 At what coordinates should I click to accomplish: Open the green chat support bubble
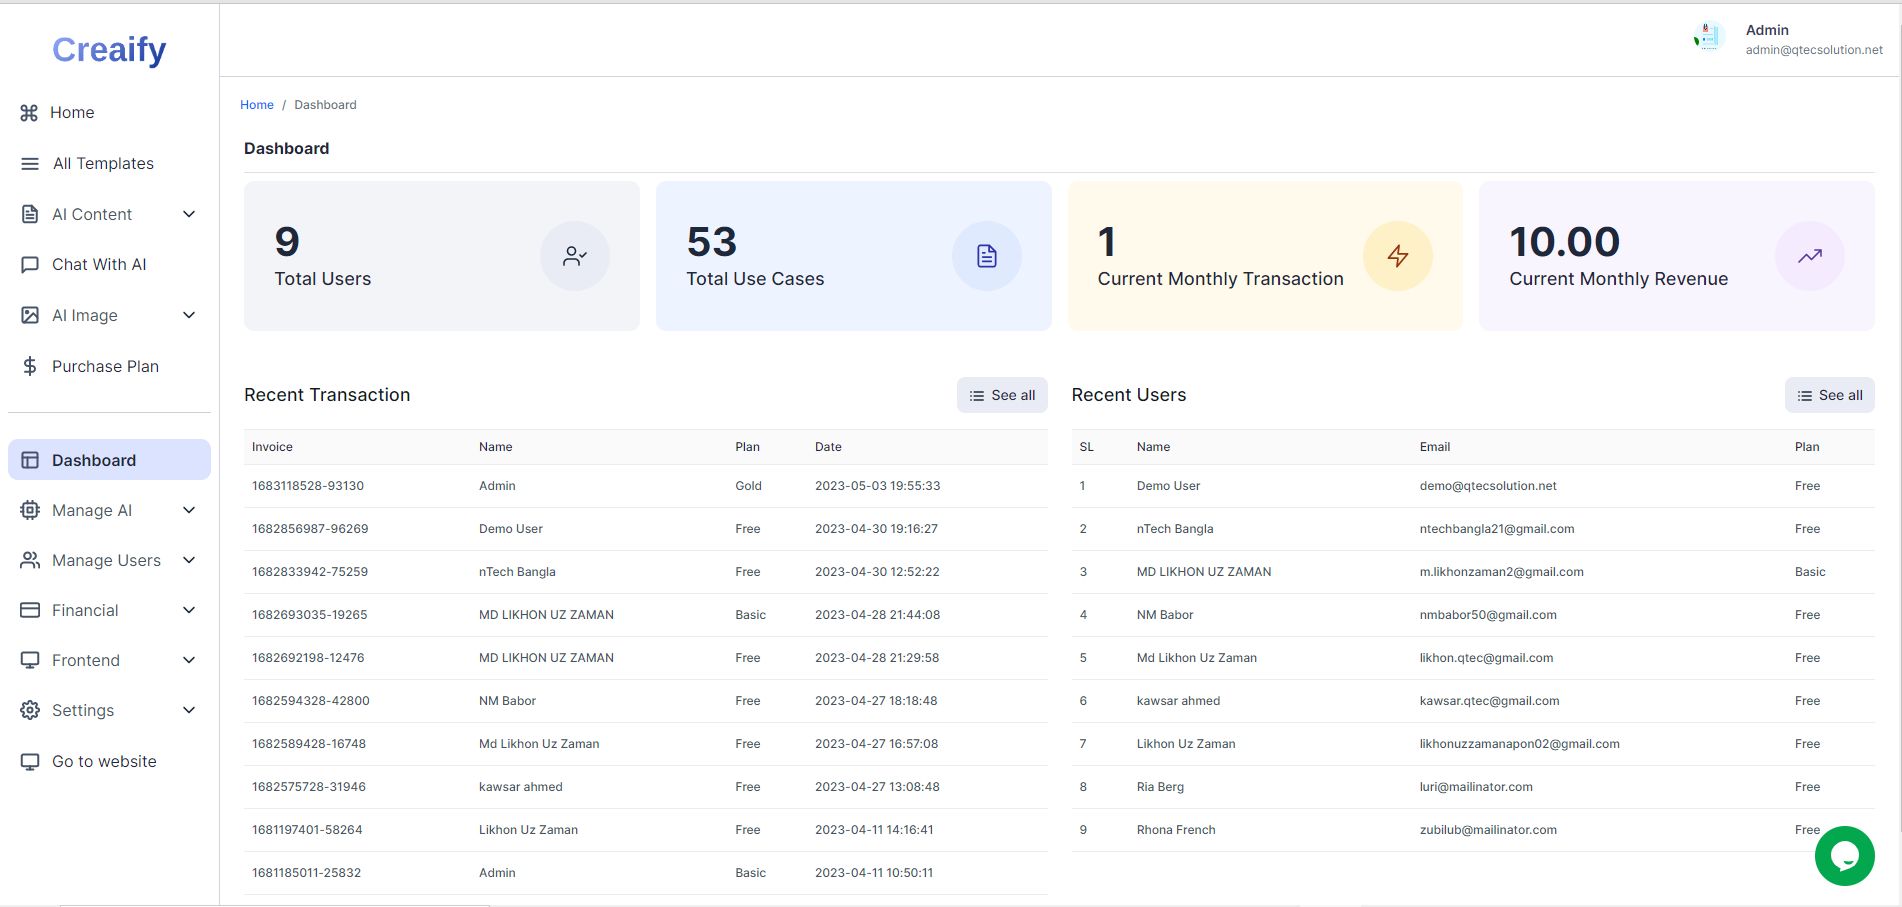click(x=1844, y=856)
